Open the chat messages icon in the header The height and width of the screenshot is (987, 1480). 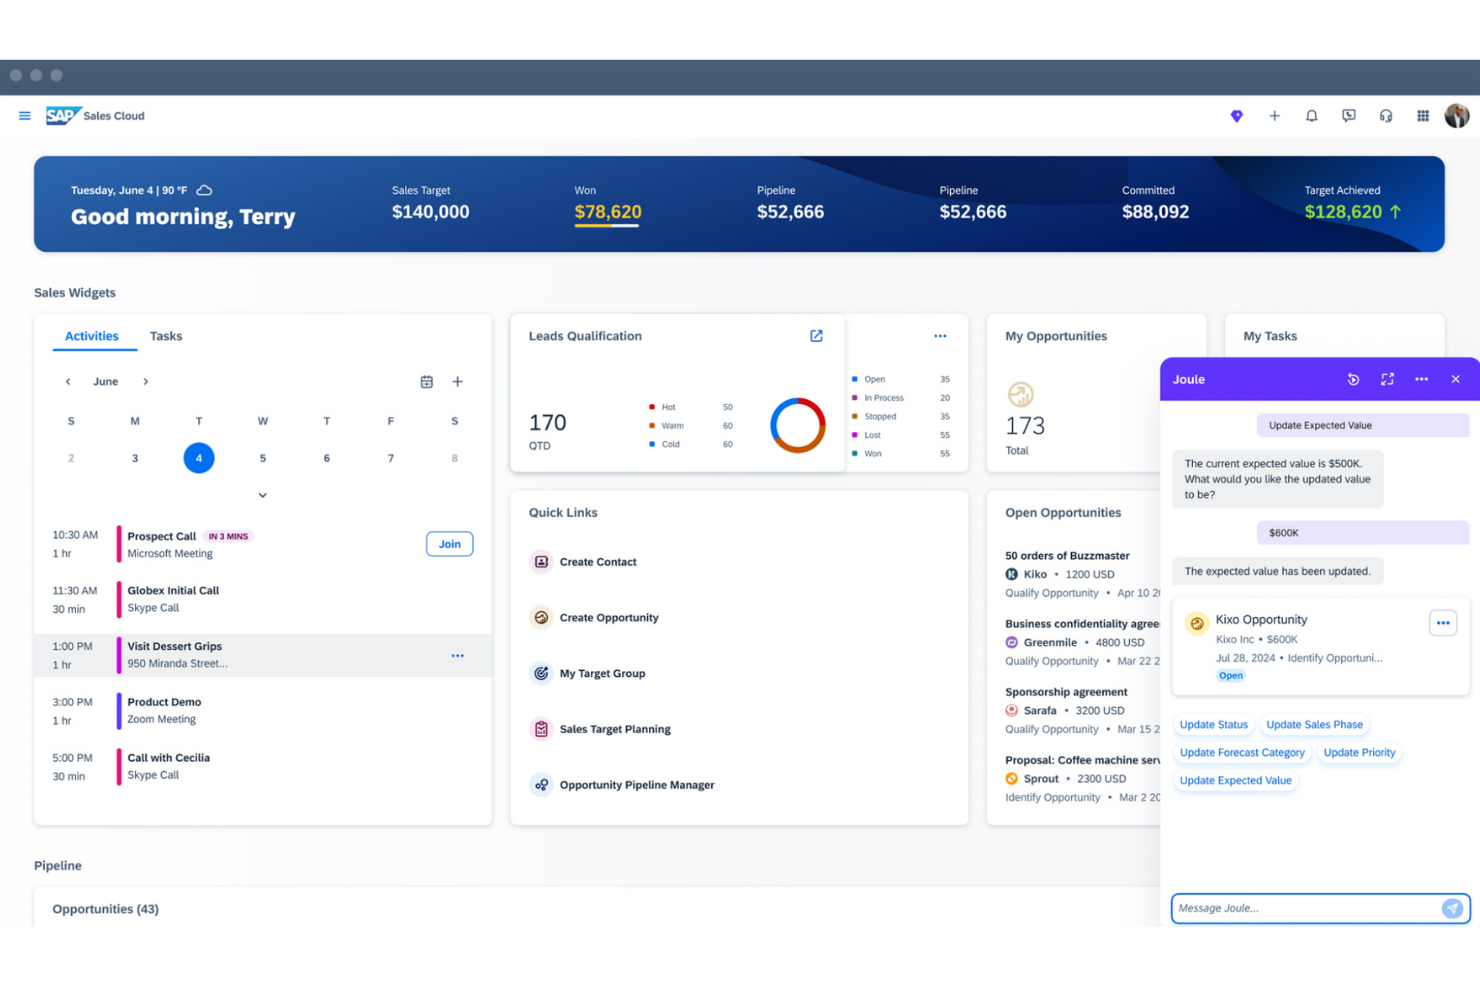tap(1348, 115)
